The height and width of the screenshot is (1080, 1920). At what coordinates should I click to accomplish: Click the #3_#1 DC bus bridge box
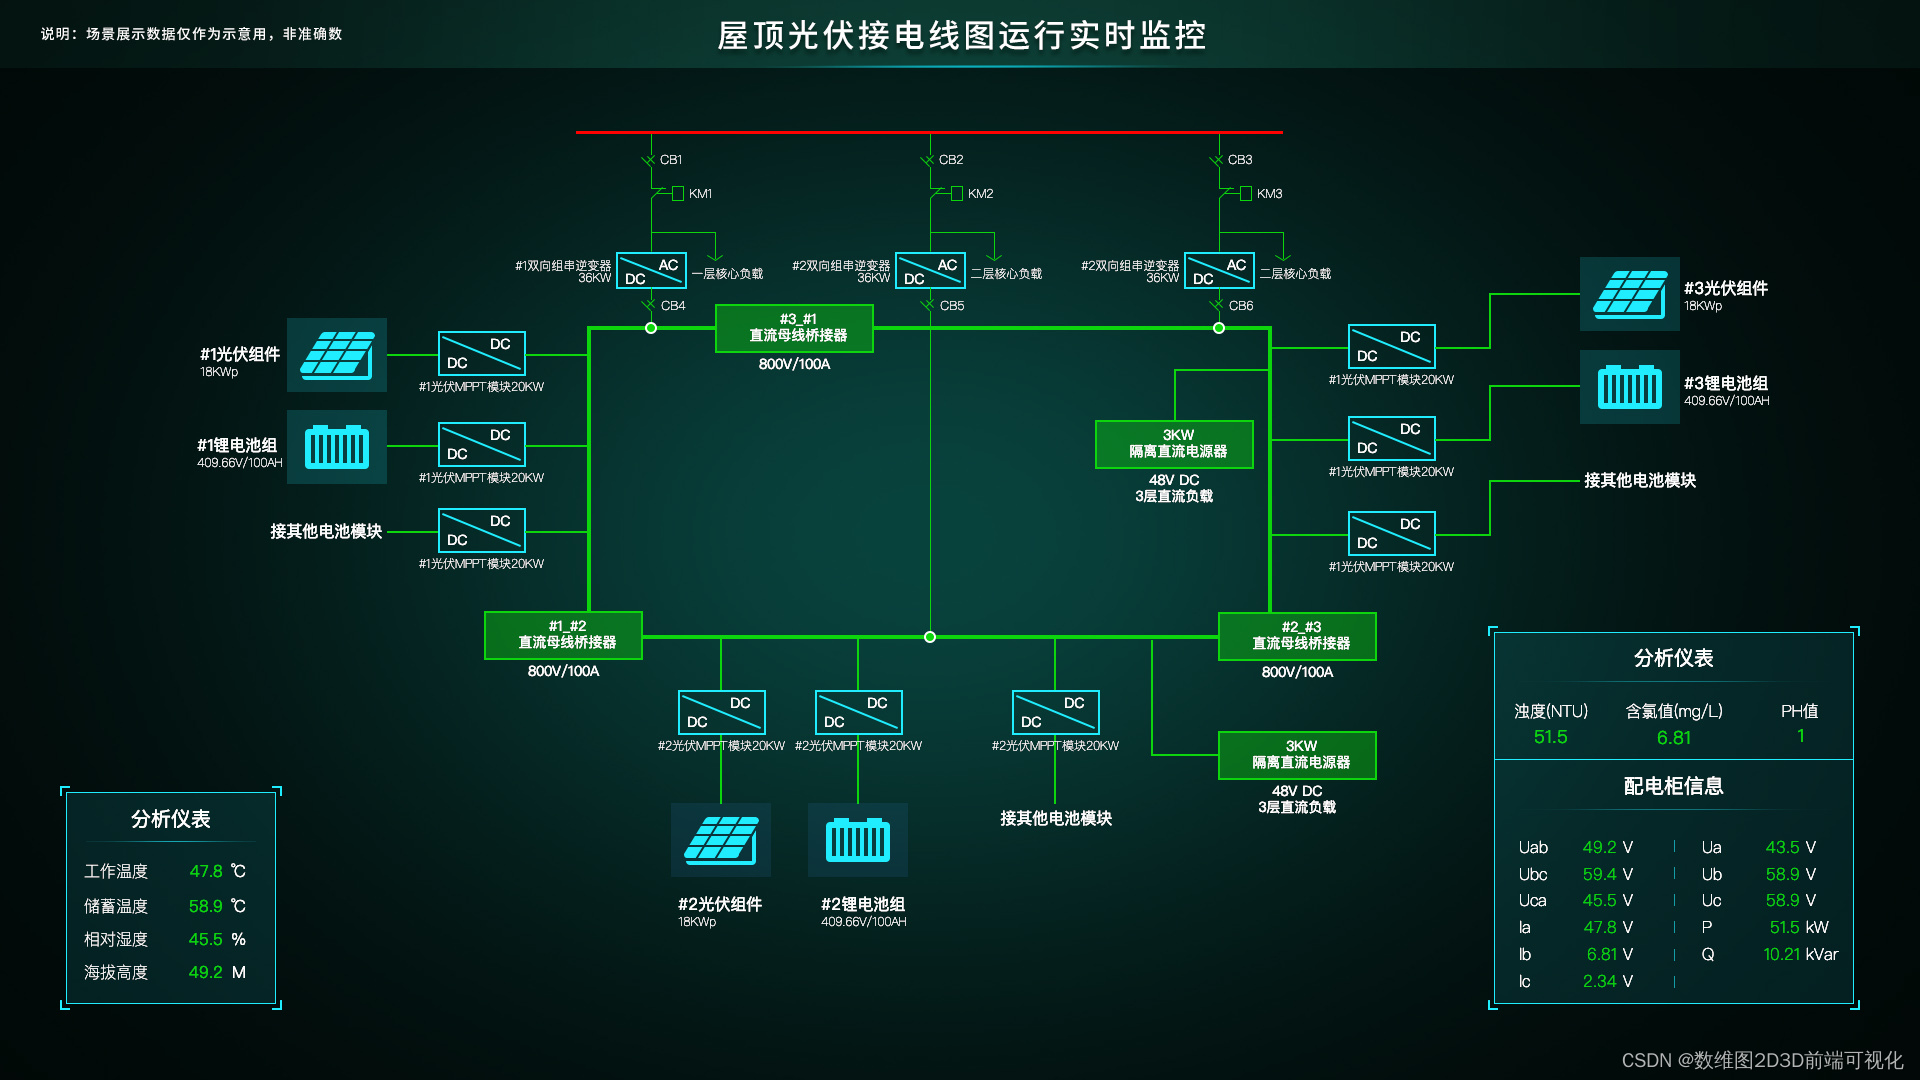click(x=794, y=328)
